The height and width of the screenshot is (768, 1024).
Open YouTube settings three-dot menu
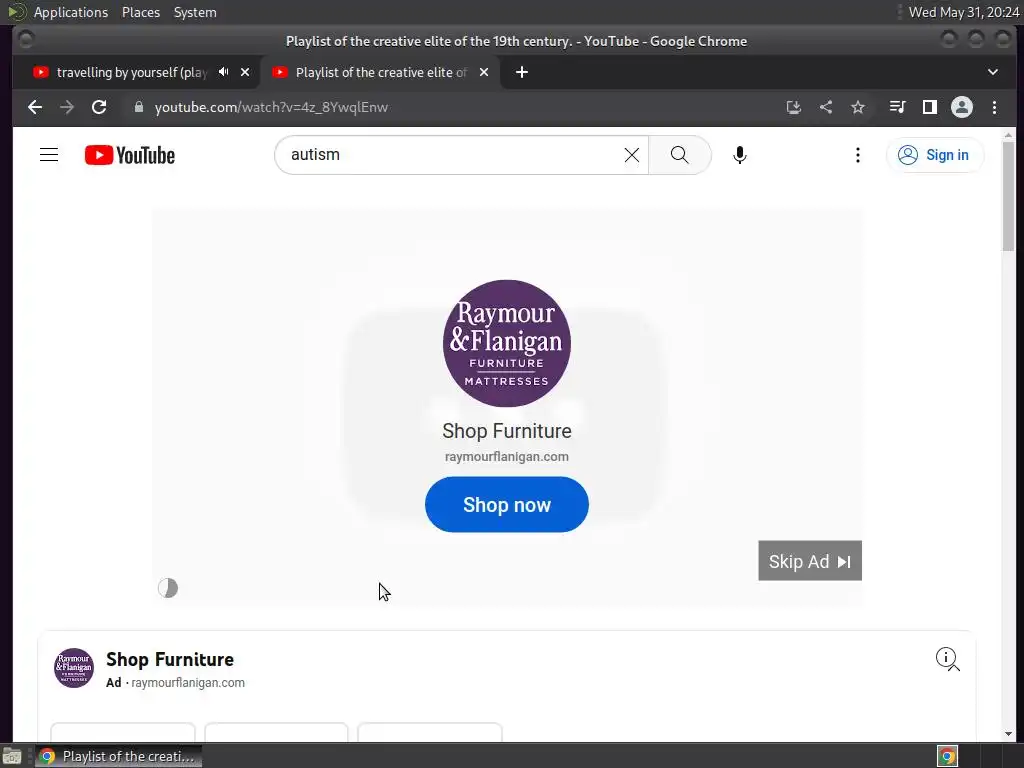click(x=857, y=155)
